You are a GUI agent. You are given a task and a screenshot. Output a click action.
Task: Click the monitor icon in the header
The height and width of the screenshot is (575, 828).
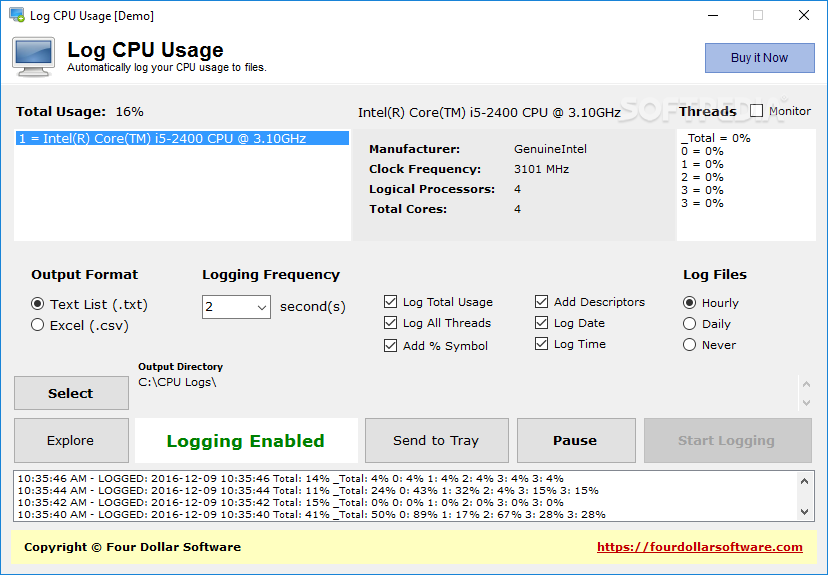coord(34,57)
